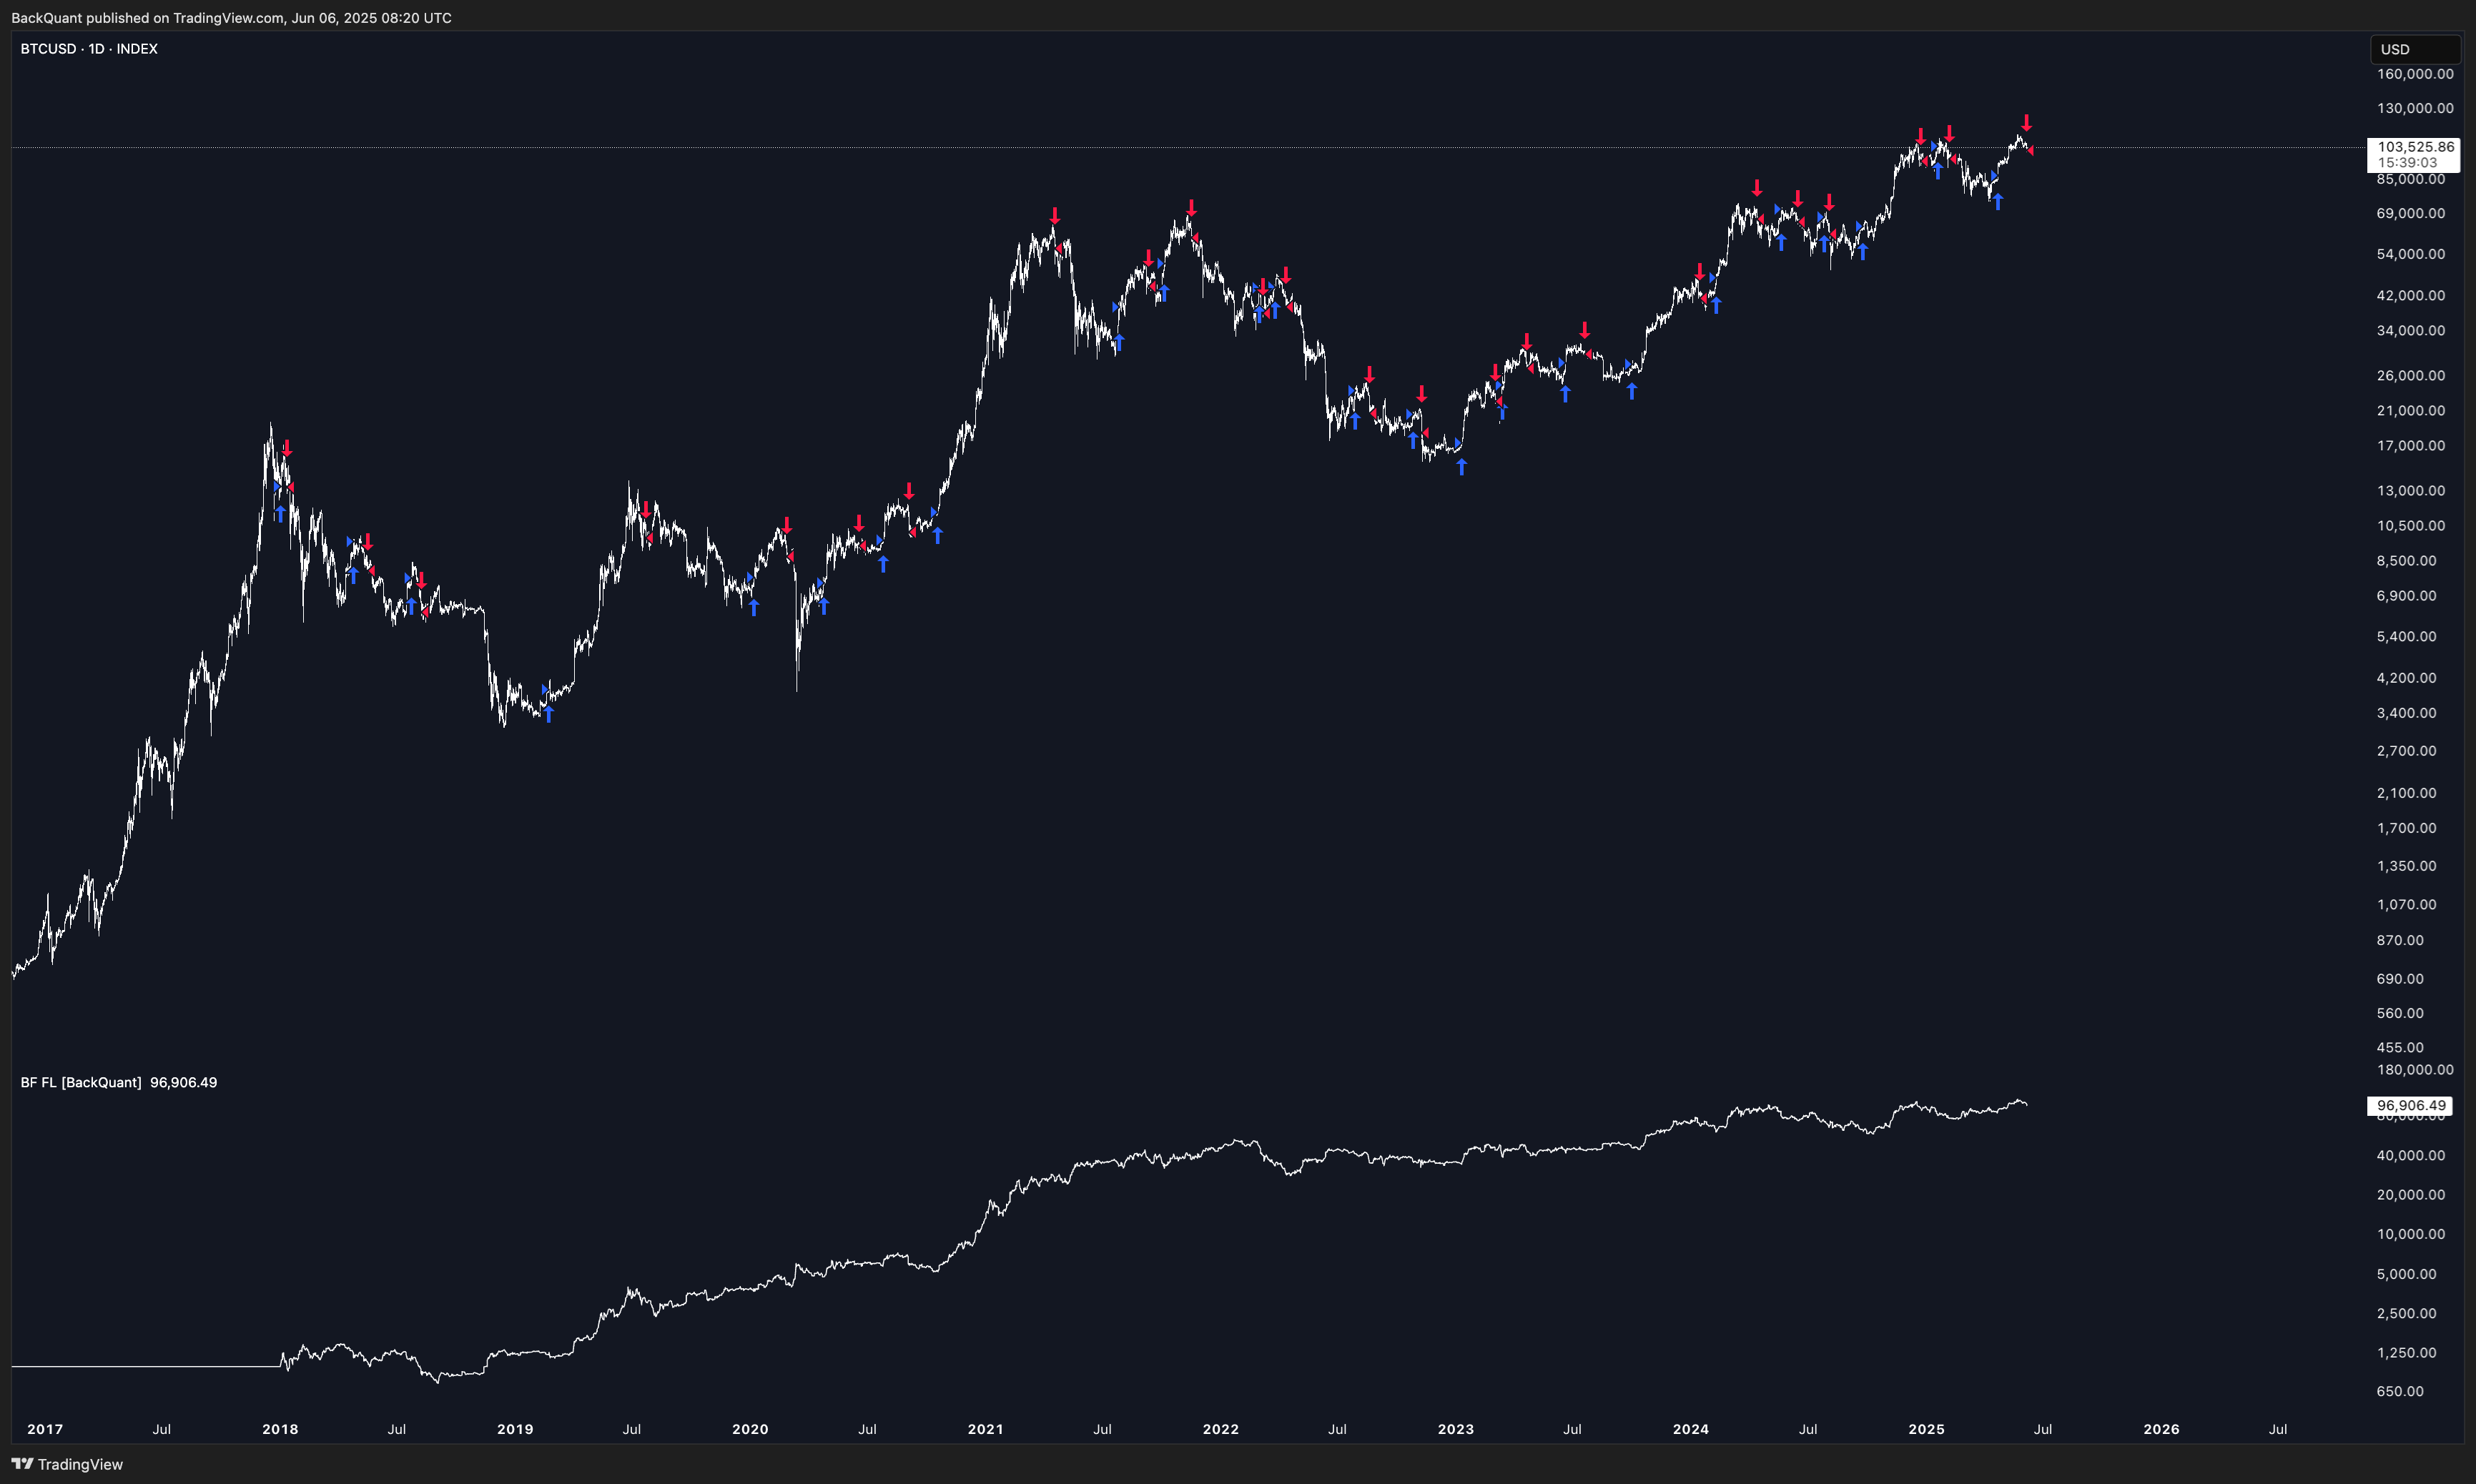
Task: Click the 160,000.00 price axis label
Action: [x=2415, y=74]
